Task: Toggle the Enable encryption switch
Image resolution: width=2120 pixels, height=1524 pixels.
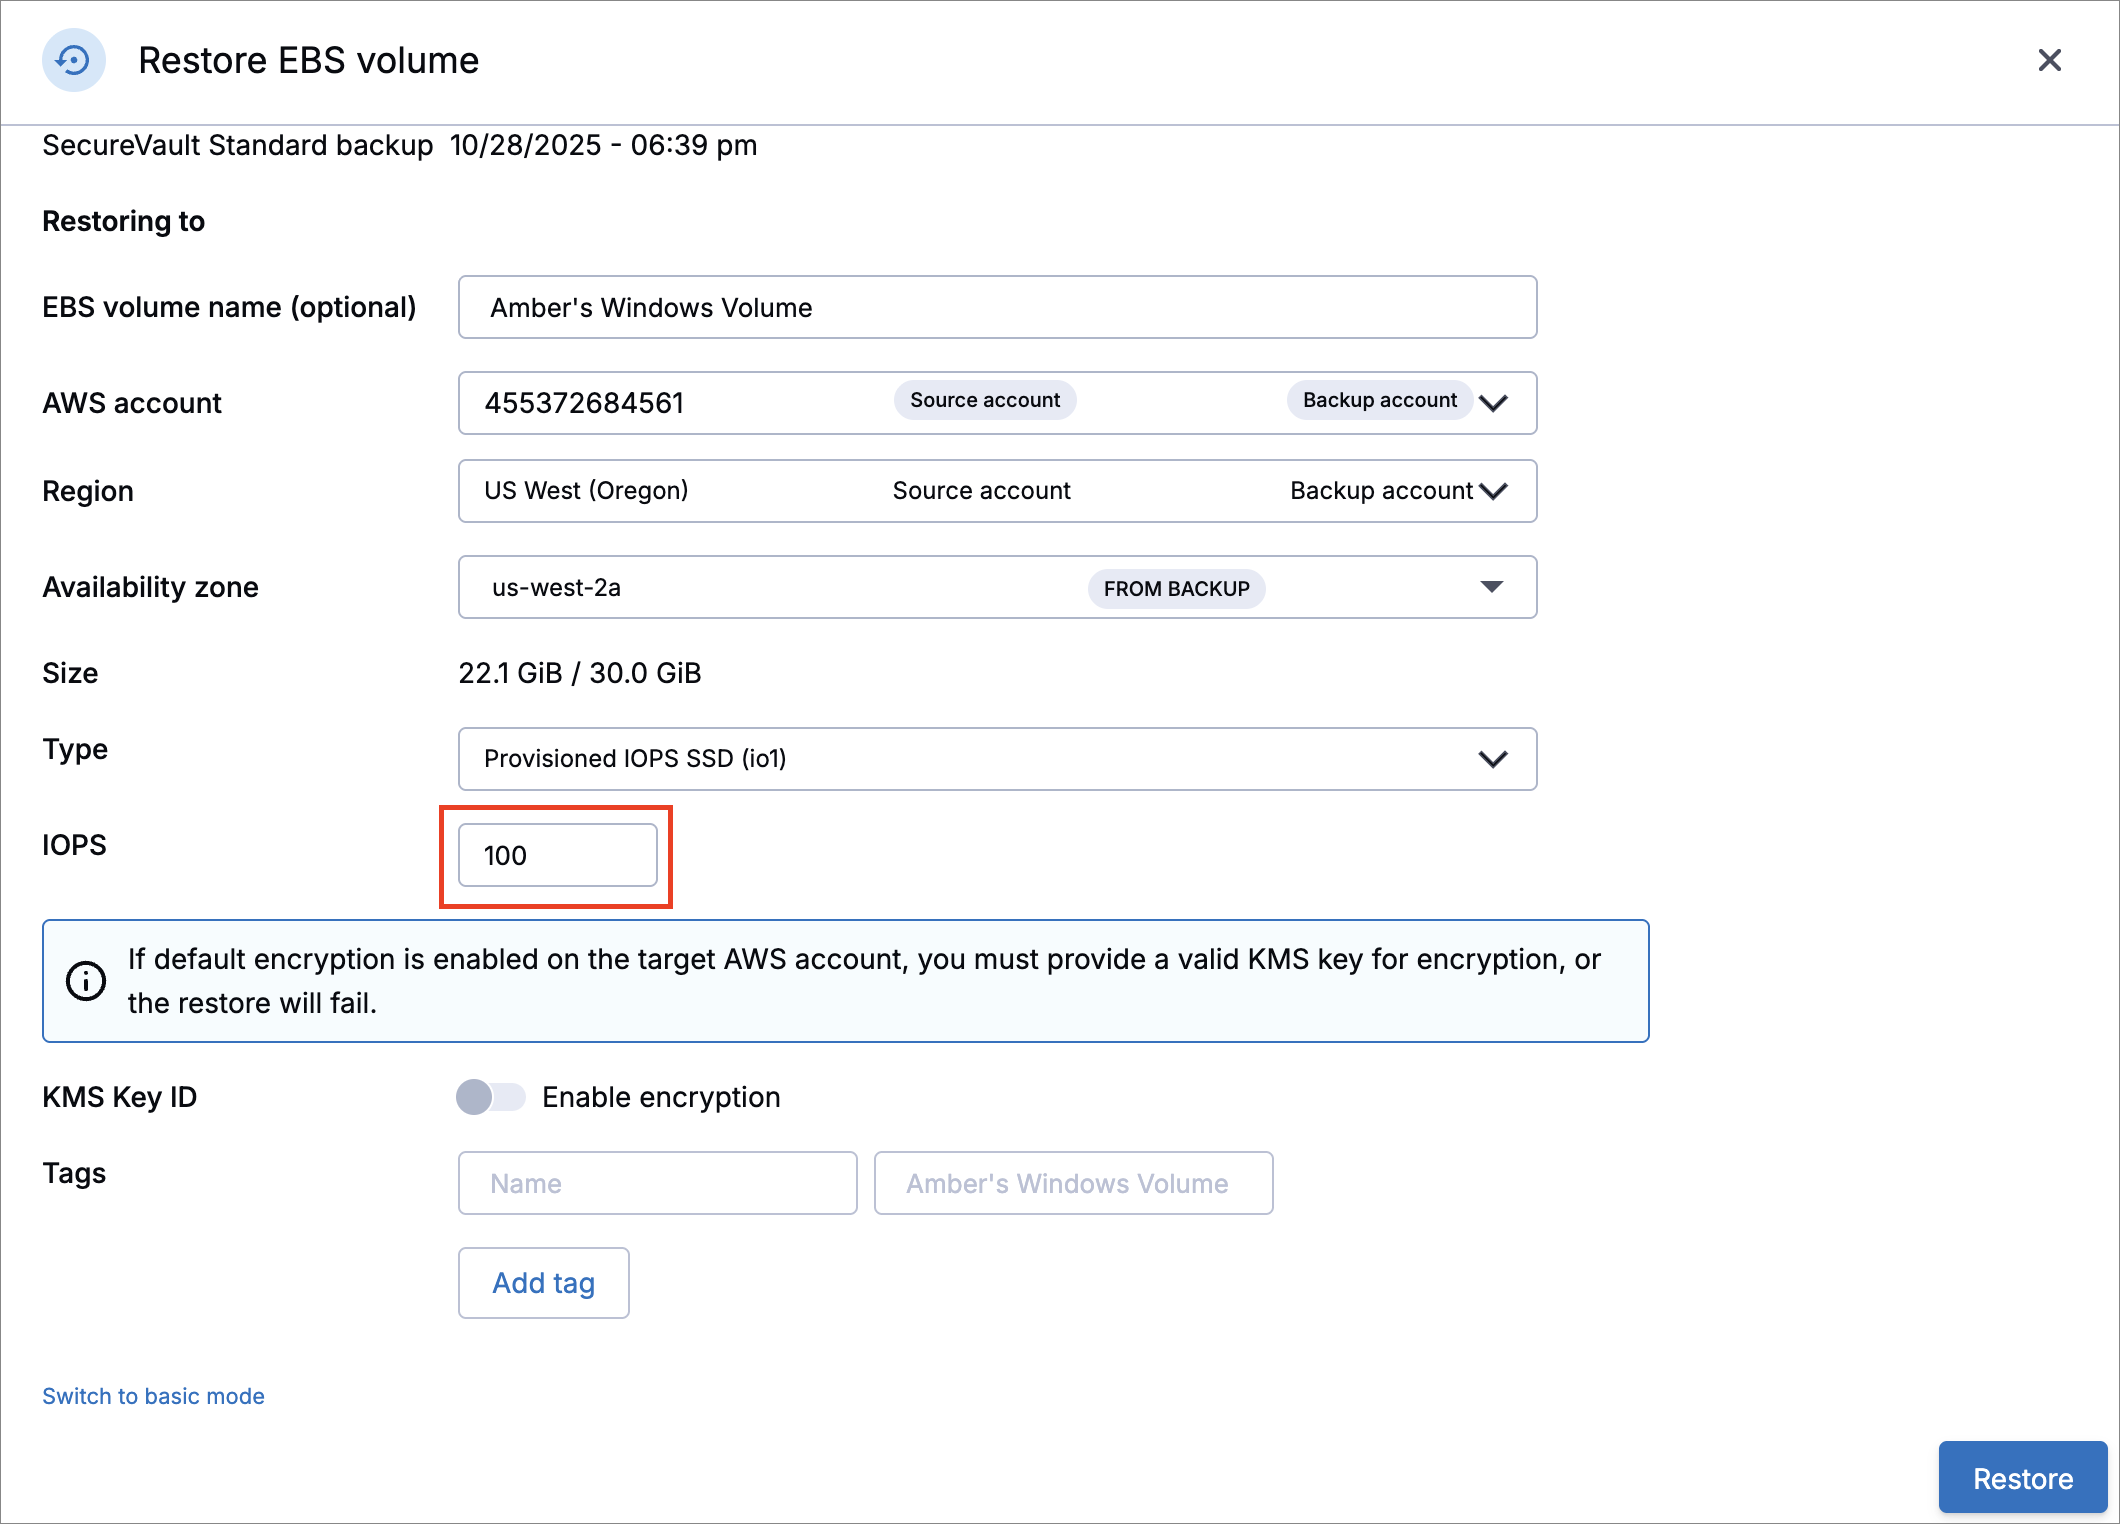Action: [490, 1097]
